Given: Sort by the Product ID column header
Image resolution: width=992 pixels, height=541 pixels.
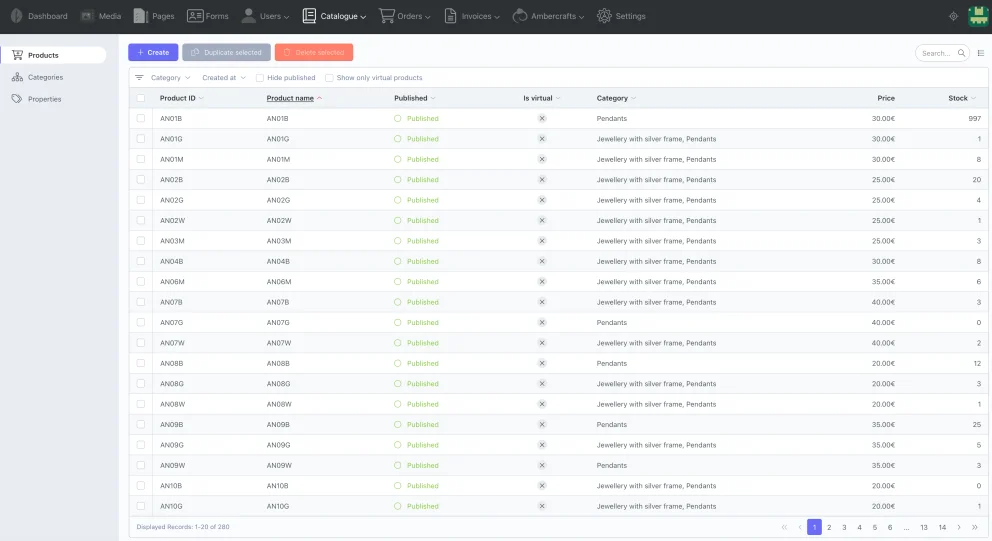Looking at the screenshot, I should [x=182, y=98].
